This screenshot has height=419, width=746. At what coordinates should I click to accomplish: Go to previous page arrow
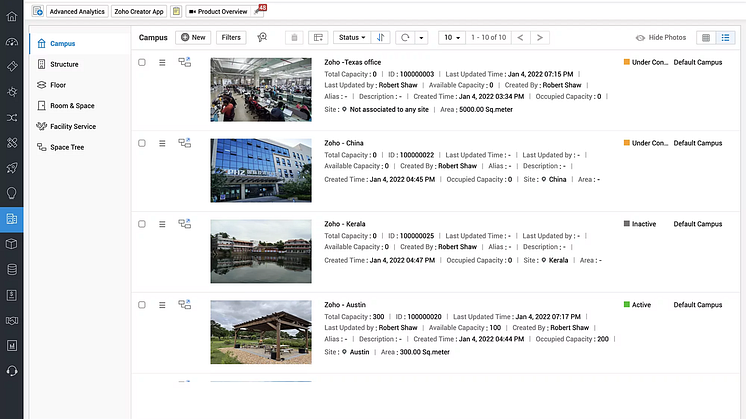click(520, 38)
